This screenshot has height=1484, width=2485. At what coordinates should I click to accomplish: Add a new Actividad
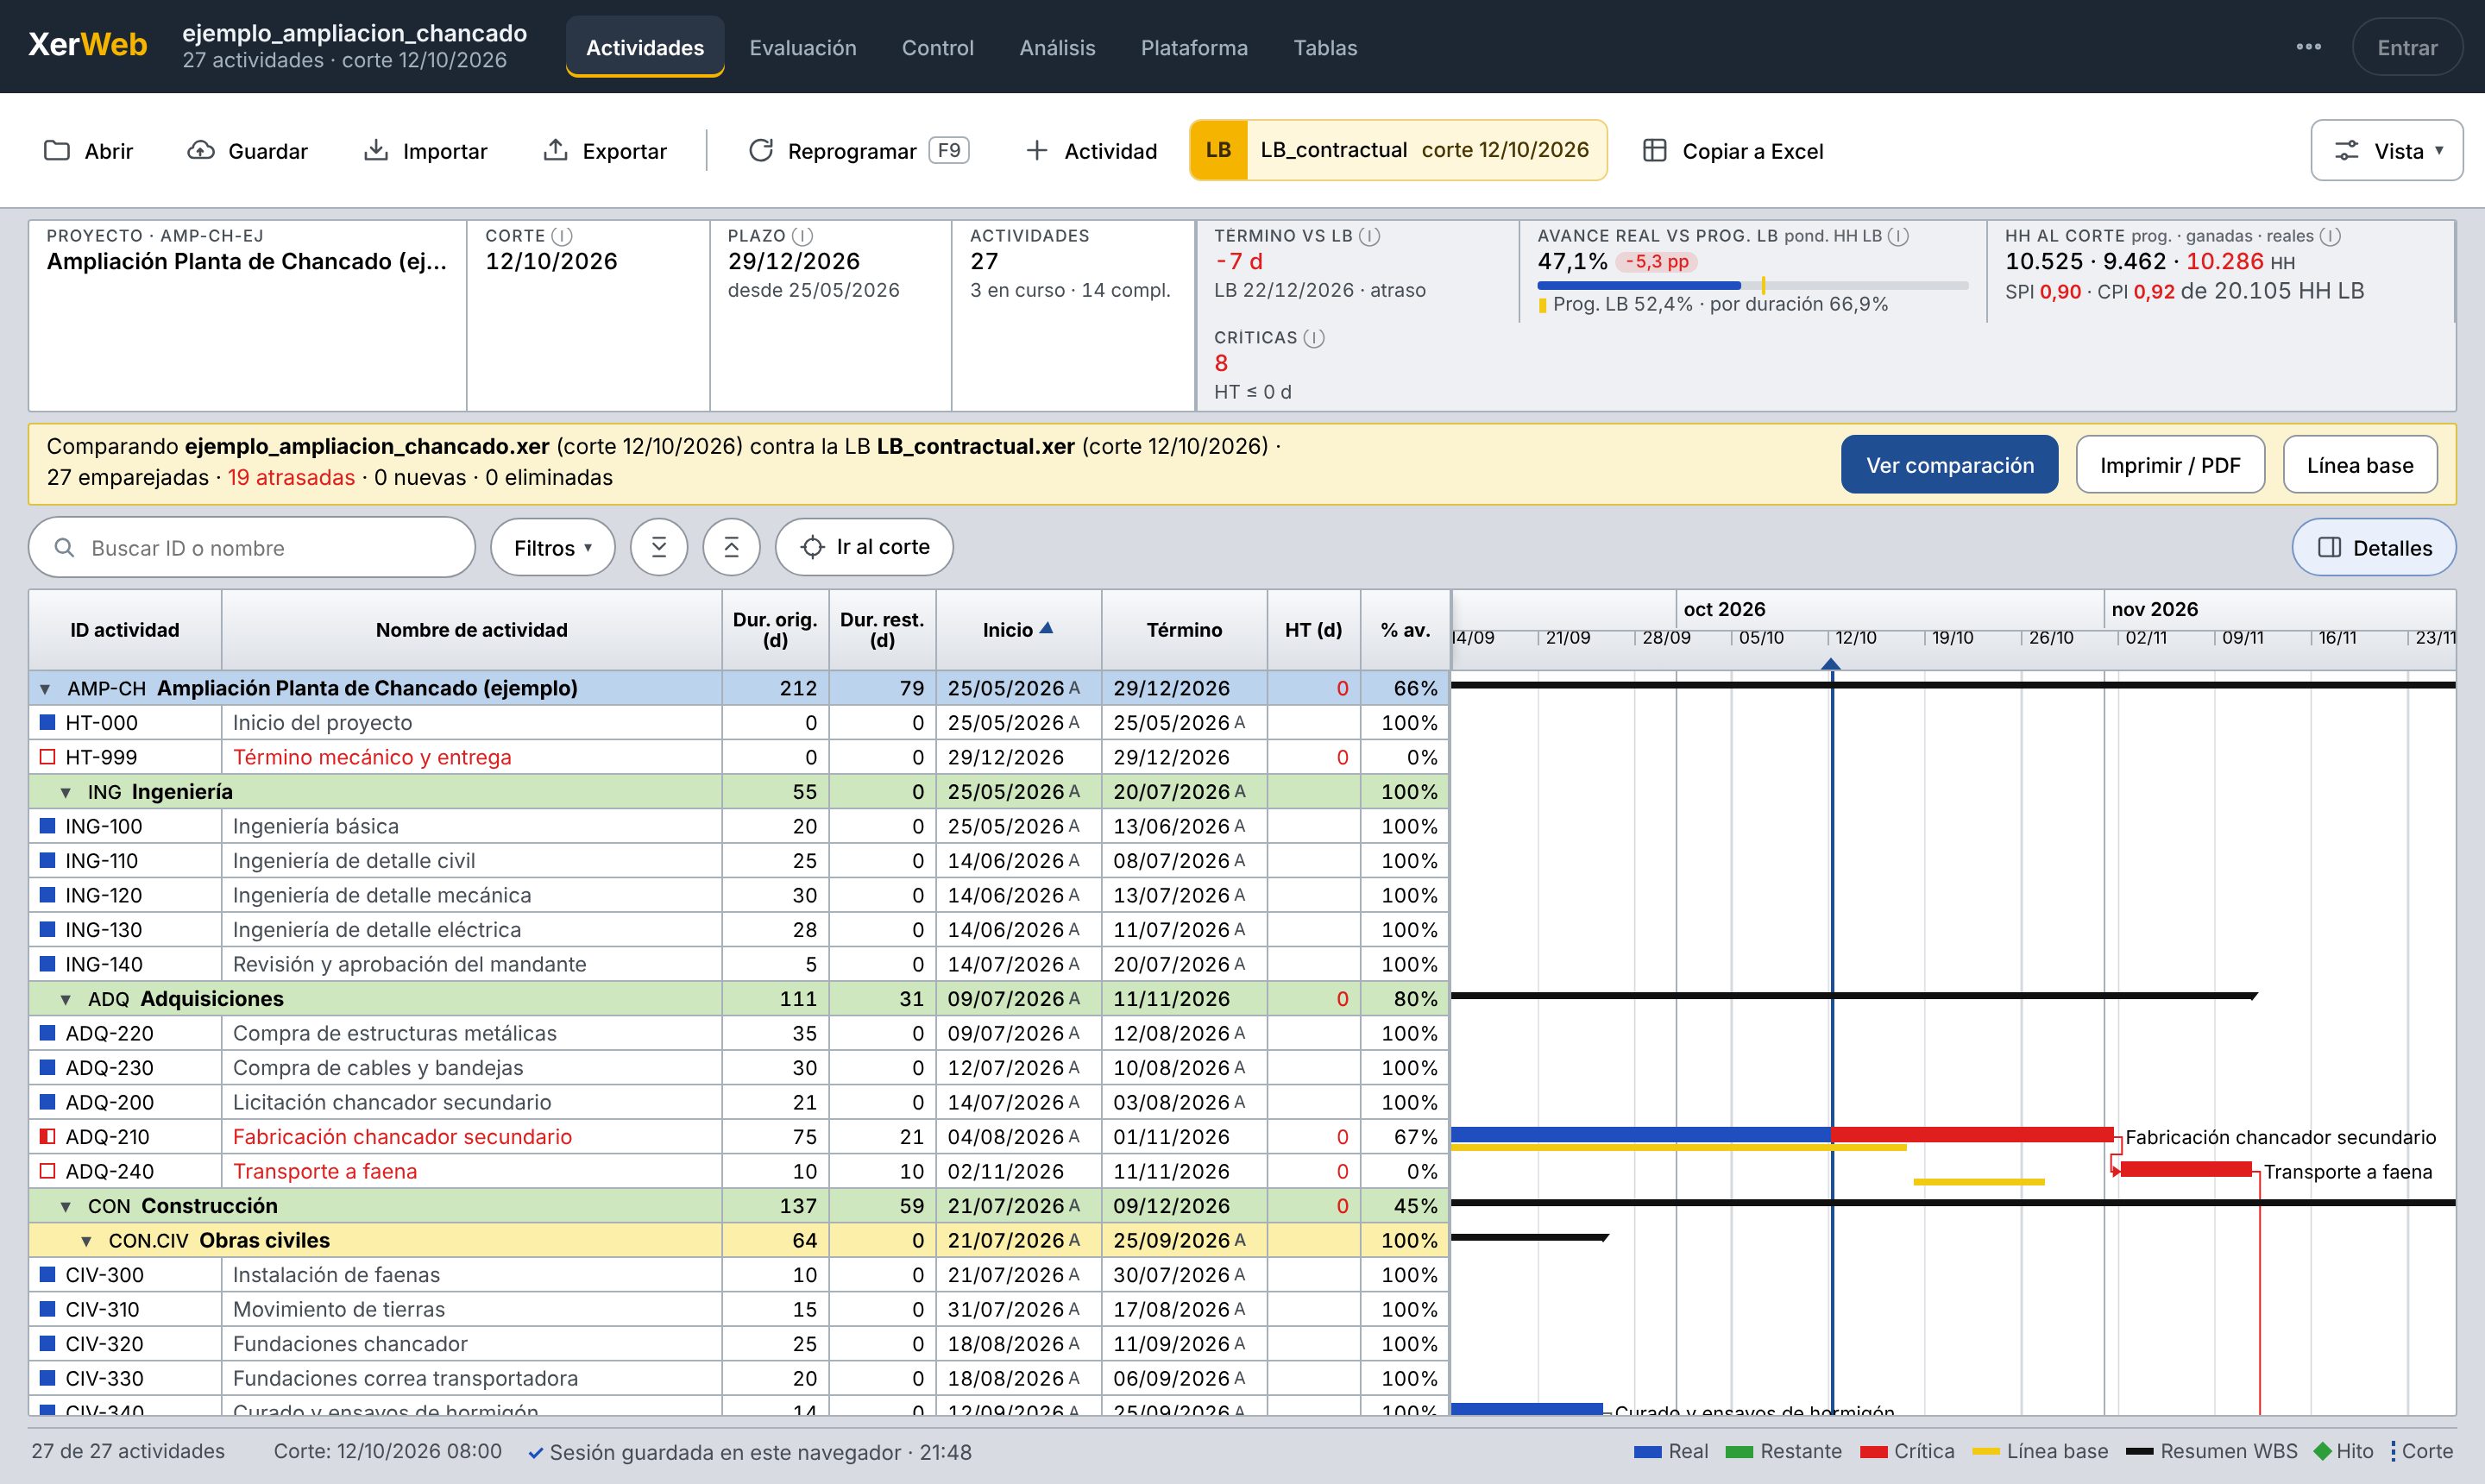(x=1092, y=151)
